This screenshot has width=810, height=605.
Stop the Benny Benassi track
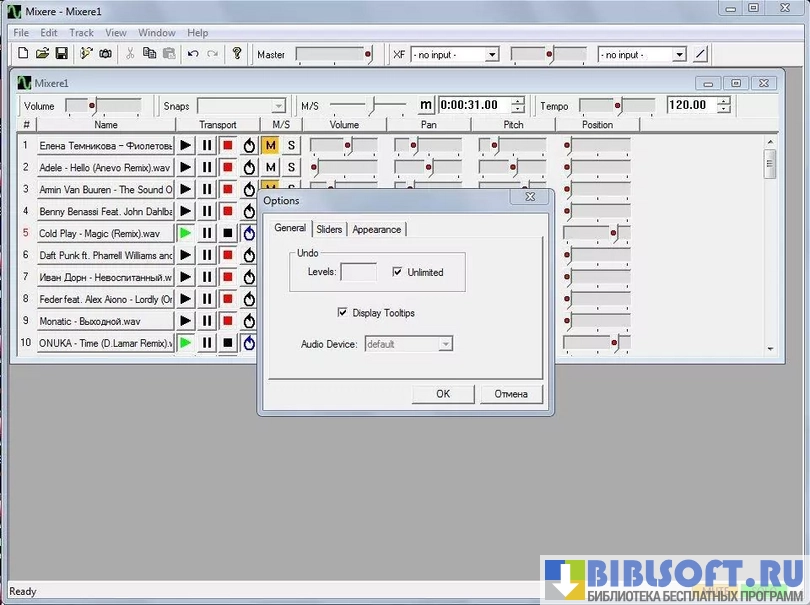[x=228, y=212]
